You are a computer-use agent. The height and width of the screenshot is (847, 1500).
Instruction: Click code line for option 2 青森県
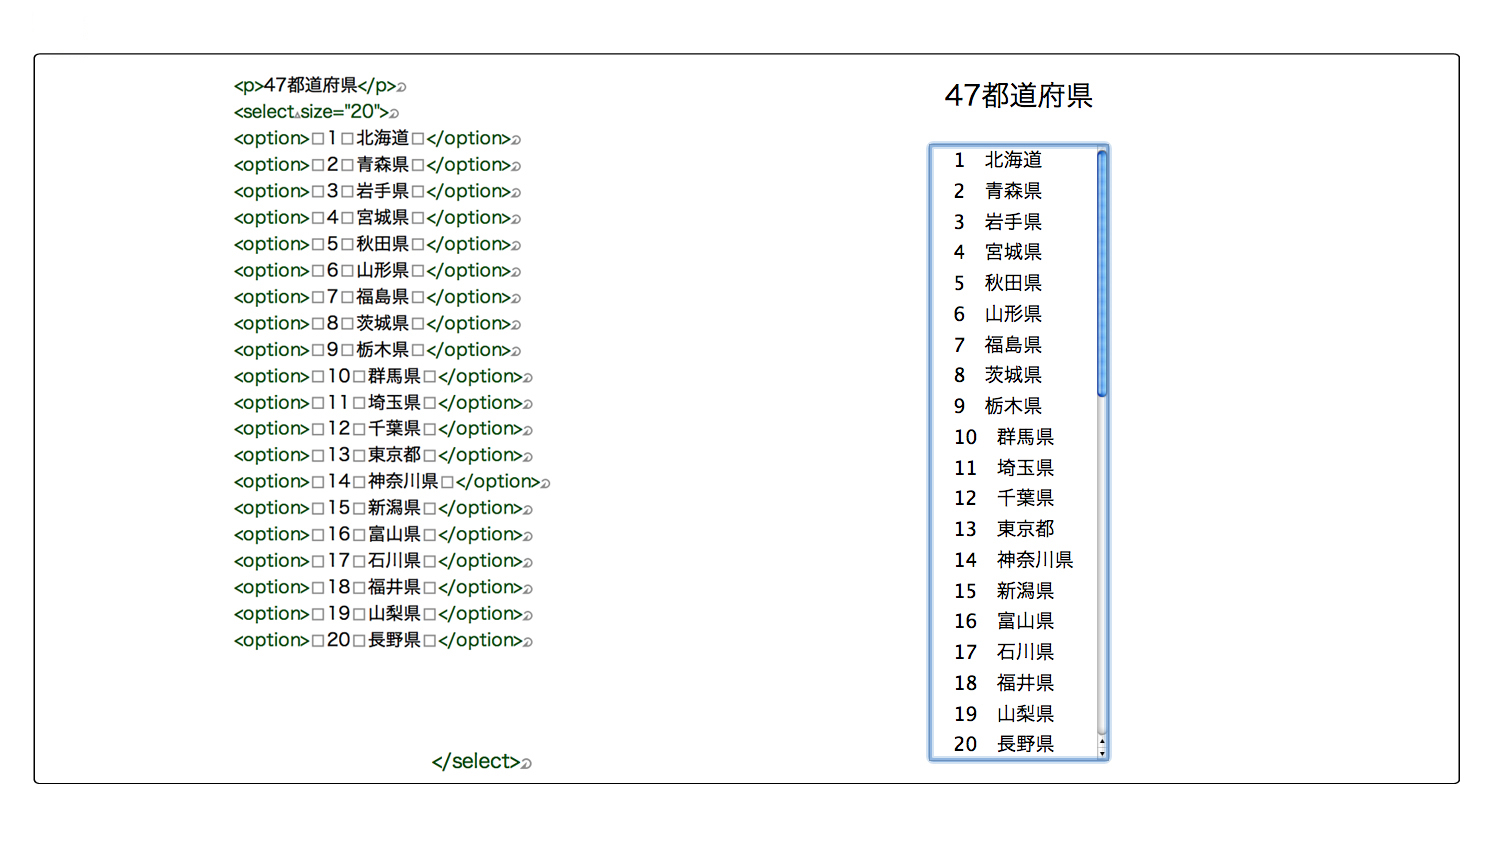click(x=377, y=165)
